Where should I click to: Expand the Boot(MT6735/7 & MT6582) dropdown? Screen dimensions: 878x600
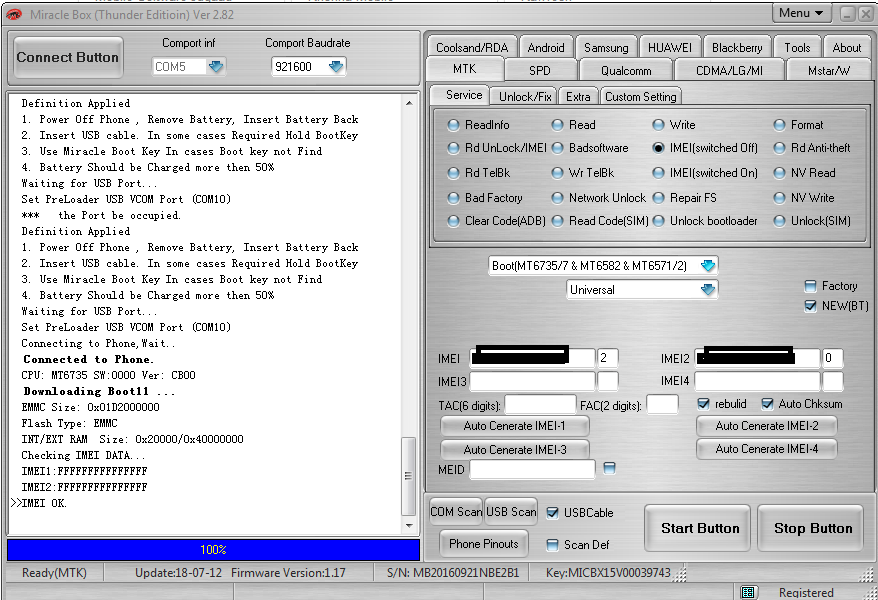pos(708,265)
